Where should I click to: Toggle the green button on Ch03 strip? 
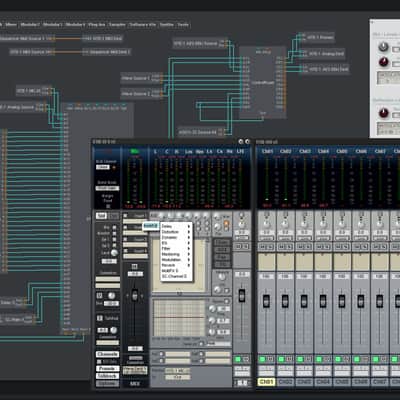click(x=300, y=359)
